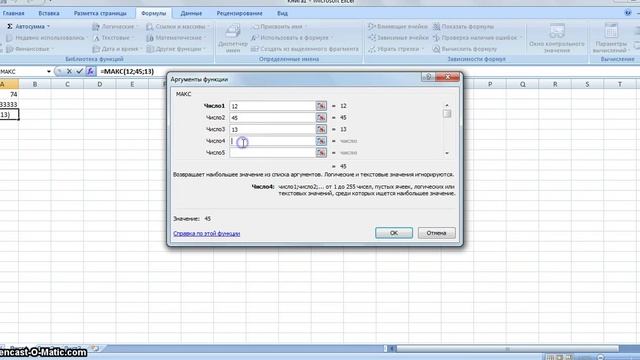The width and height of the screenshot is (640, 360).
Task: Close the Аргументы функции dialog
Action: pos(447,77)
